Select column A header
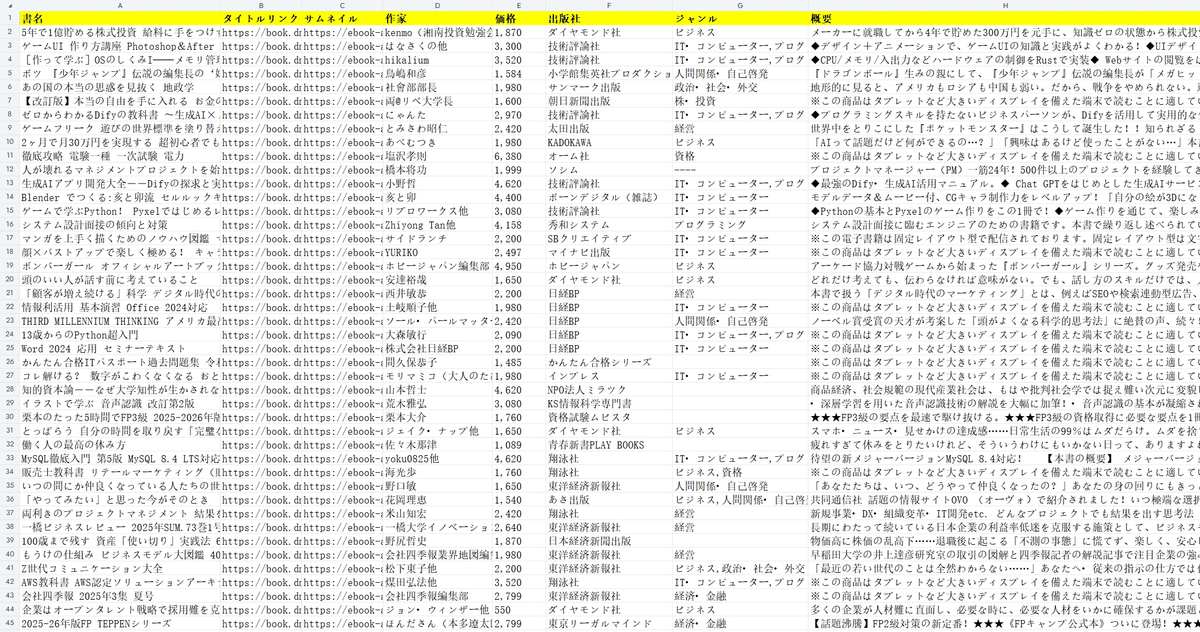Viewport: 1200px width, 632px height. [120, 6]
